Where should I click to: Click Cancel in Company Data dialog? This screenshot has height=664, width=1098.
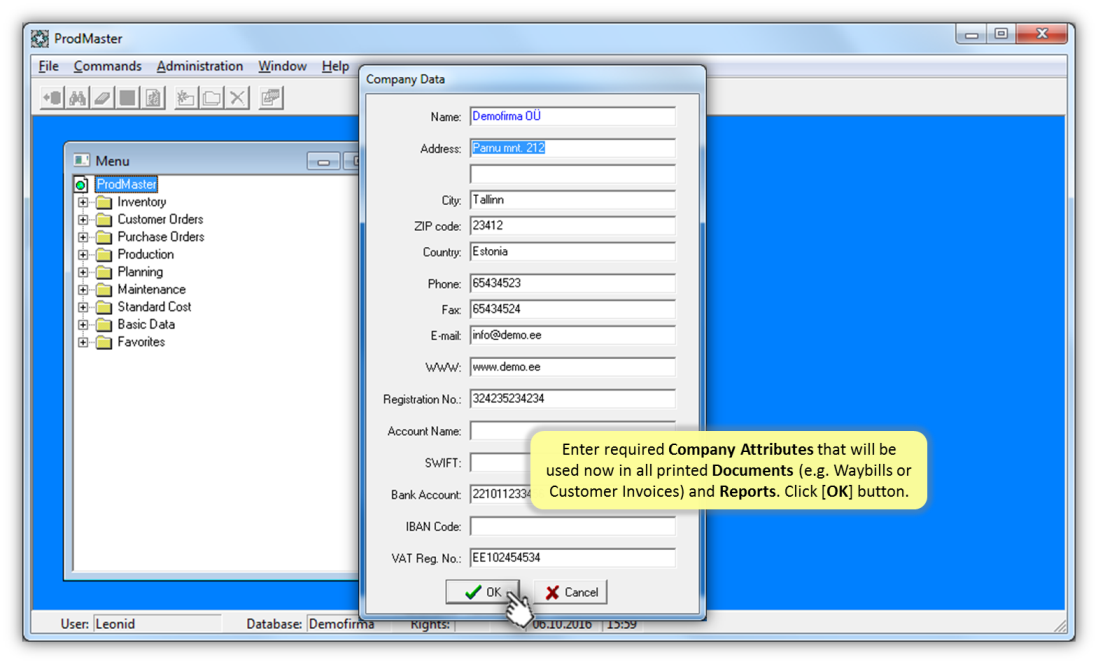point(571,592)
